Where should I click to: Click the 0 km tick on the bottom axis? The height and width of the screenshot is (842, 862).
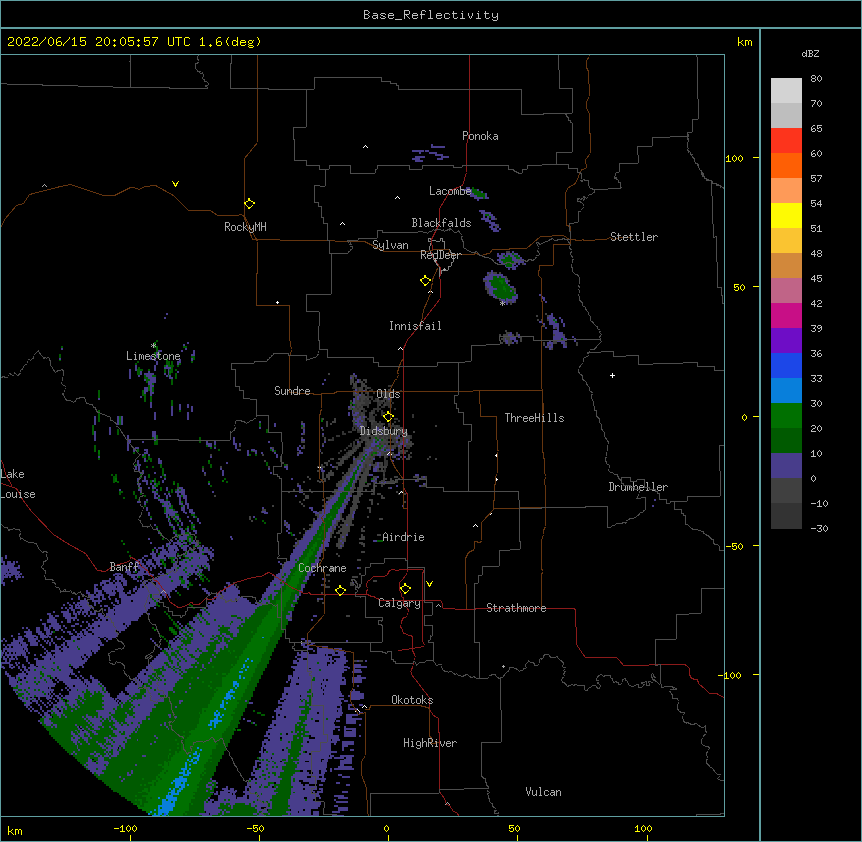(386, 828)
